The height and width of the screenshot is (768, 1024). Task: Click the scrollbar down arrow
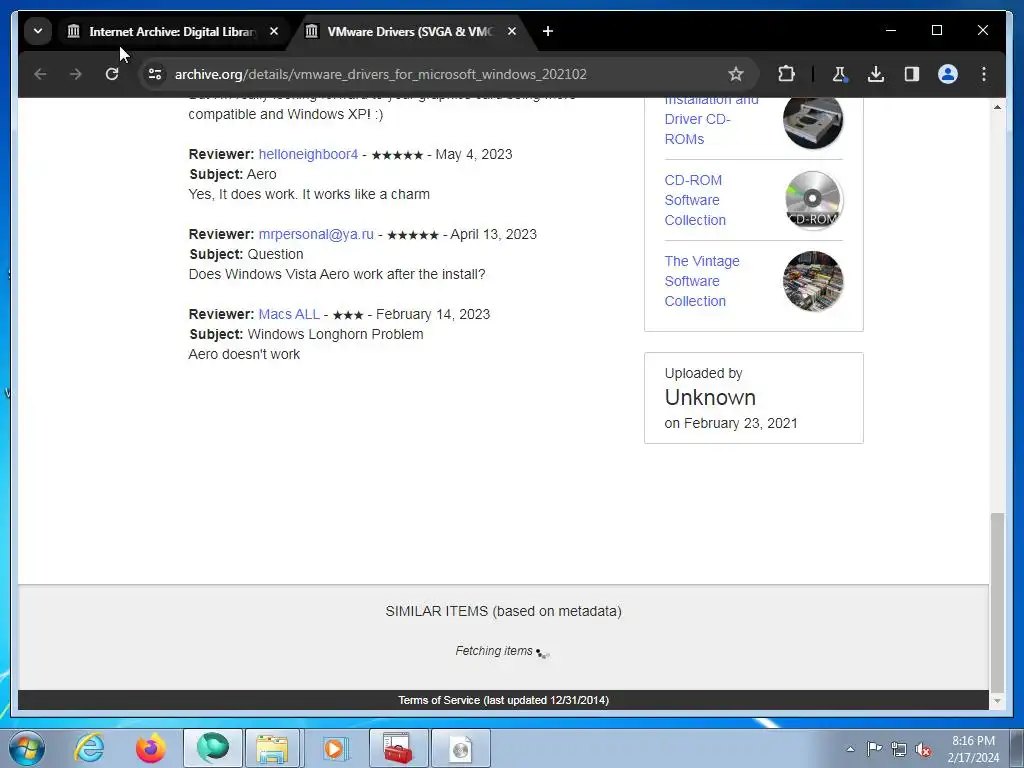coord(997,701)
